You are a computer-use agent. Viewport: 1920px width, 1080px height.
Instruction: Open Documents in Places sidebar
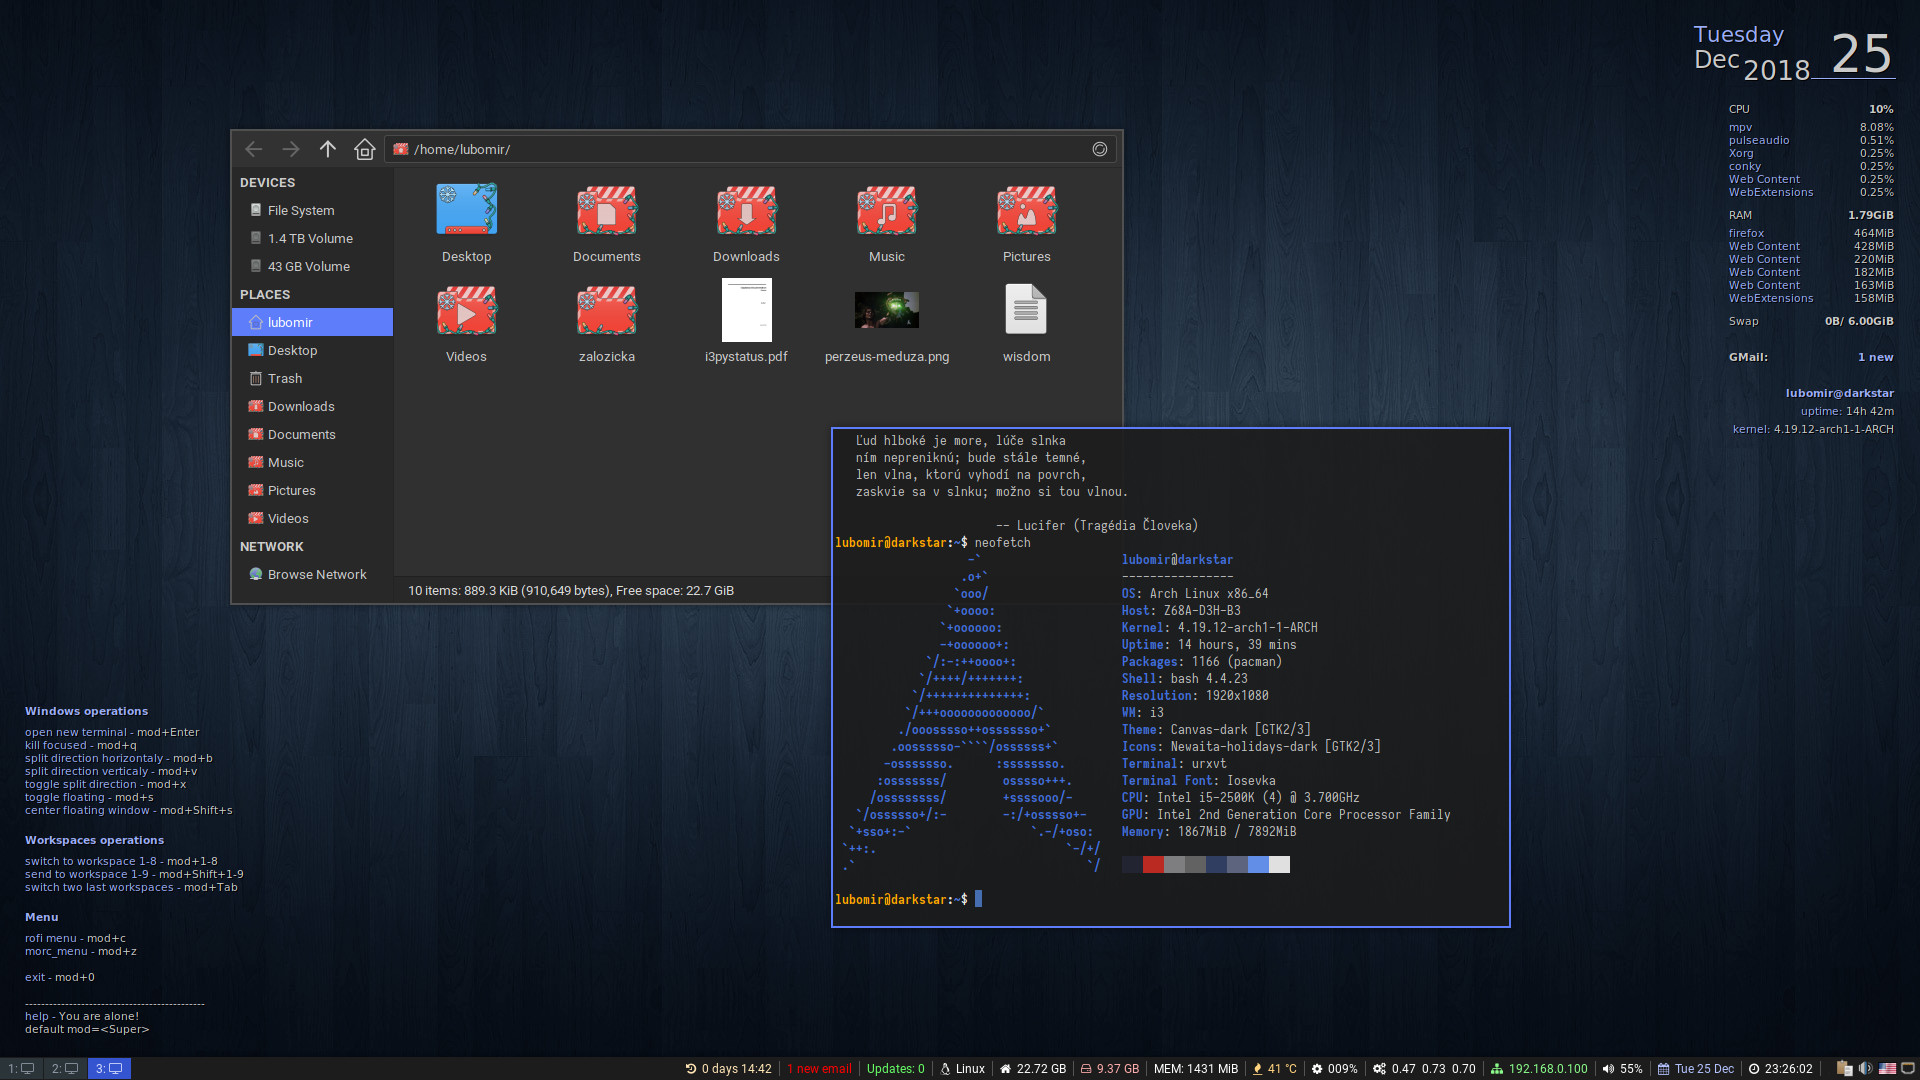312,434
